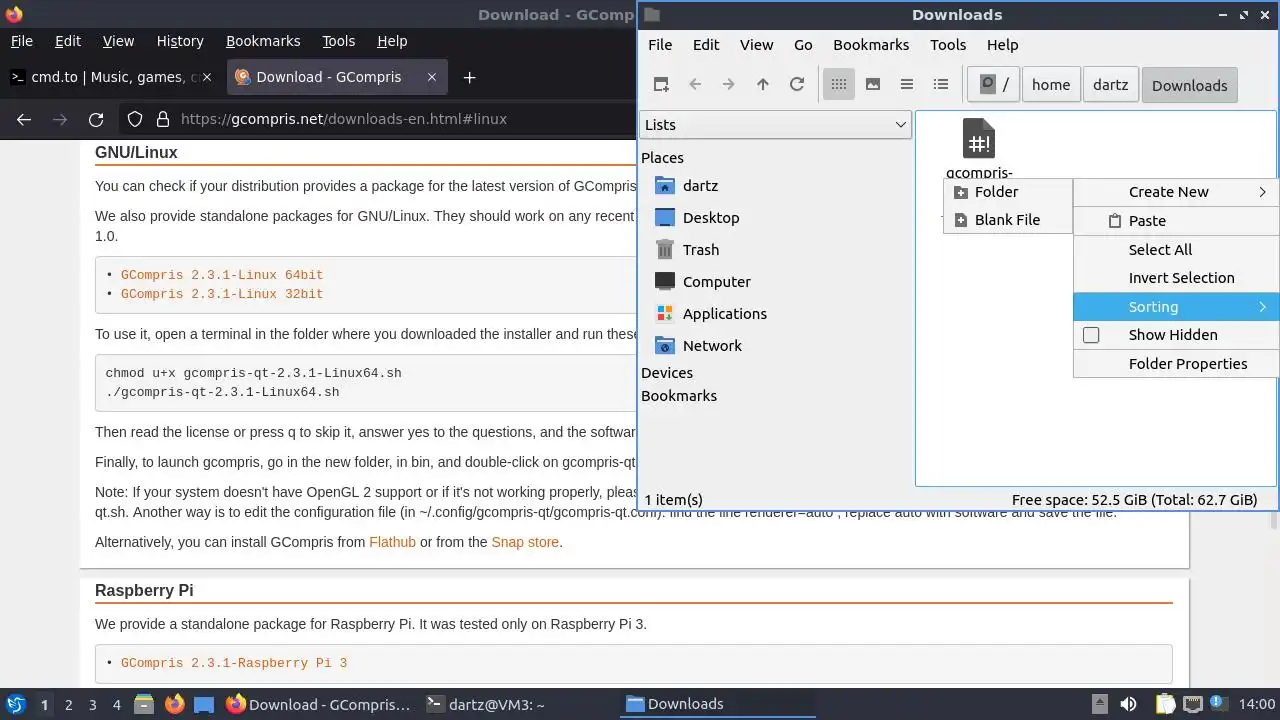
Task: Close the Download - GCompris tab
Action: click(x=432, y=77)
